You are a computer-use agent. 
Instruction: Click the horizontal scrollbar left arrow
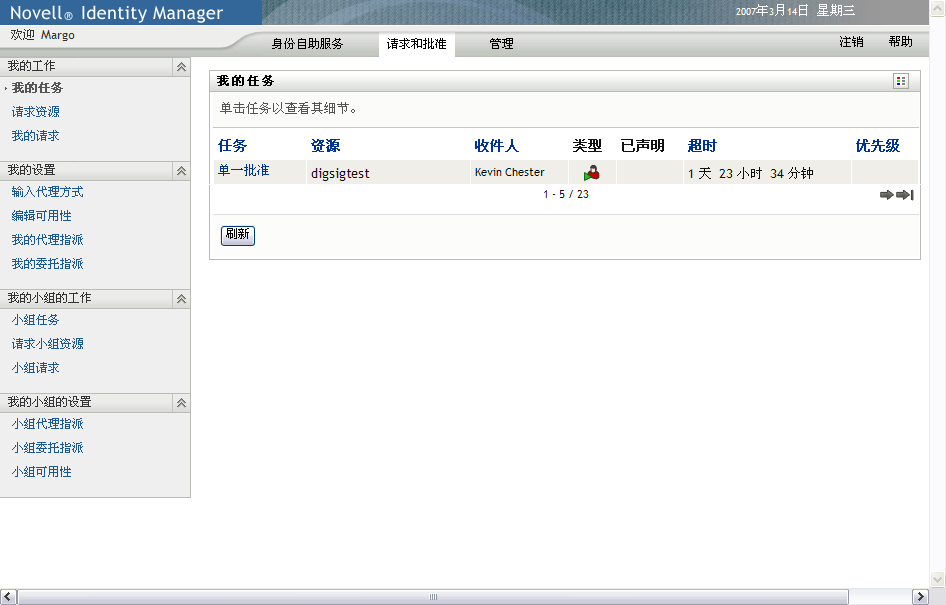(x=8, y=597)
